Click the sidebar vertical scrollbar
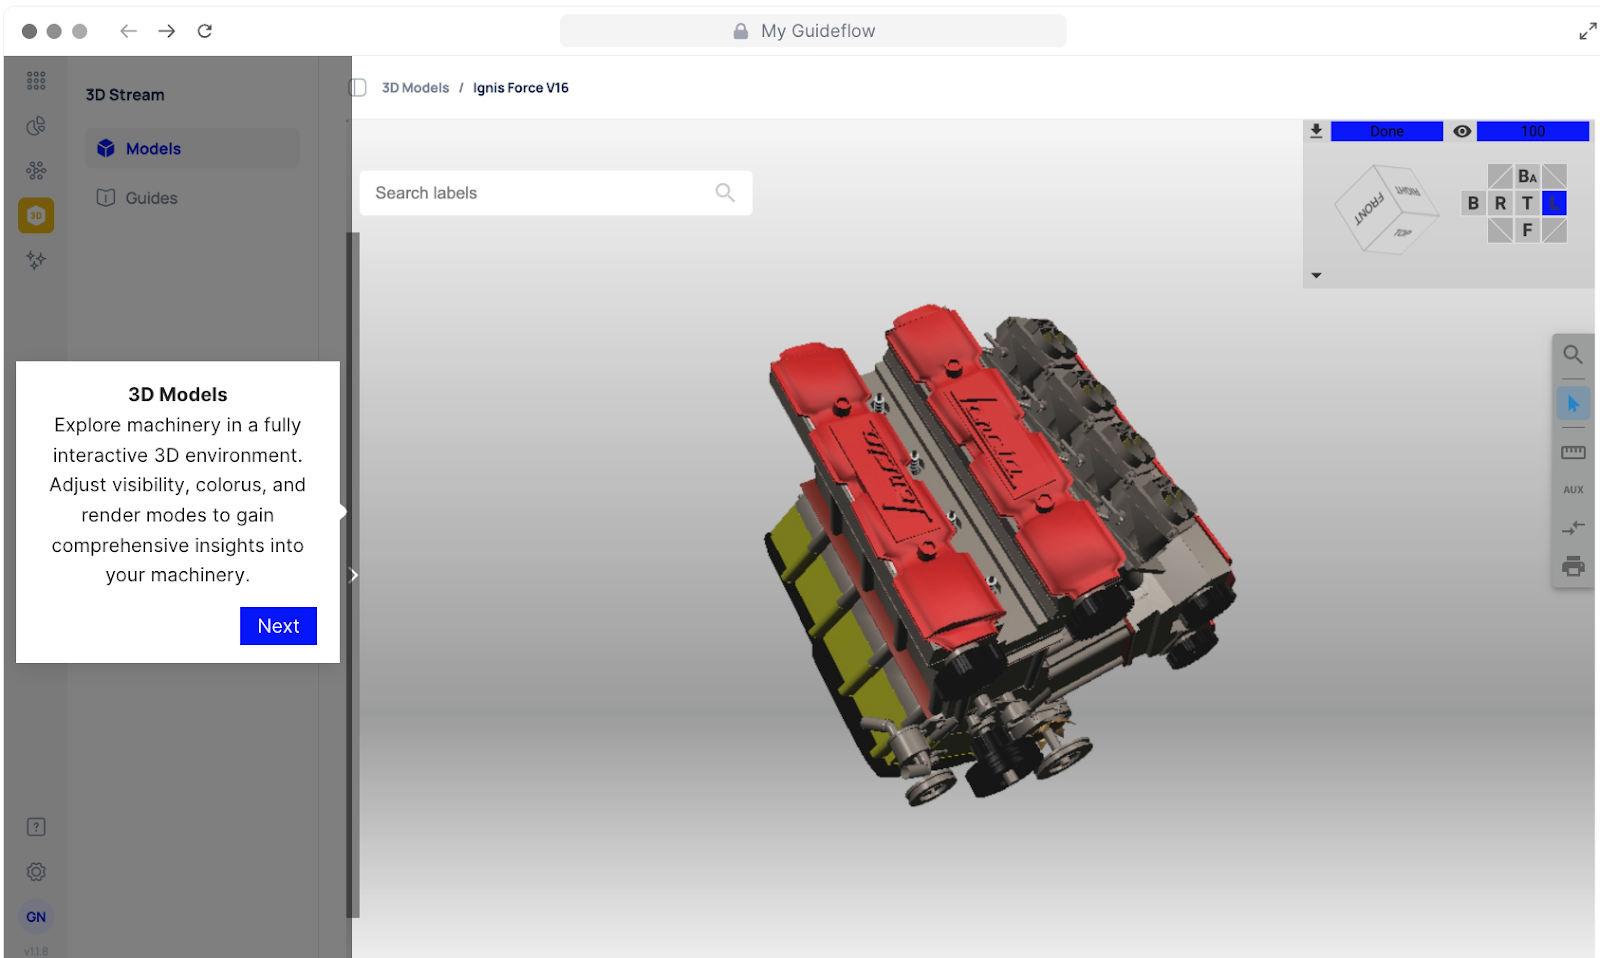The width and height of the screenshot is (1600, 958). click(x=352, y=575)
